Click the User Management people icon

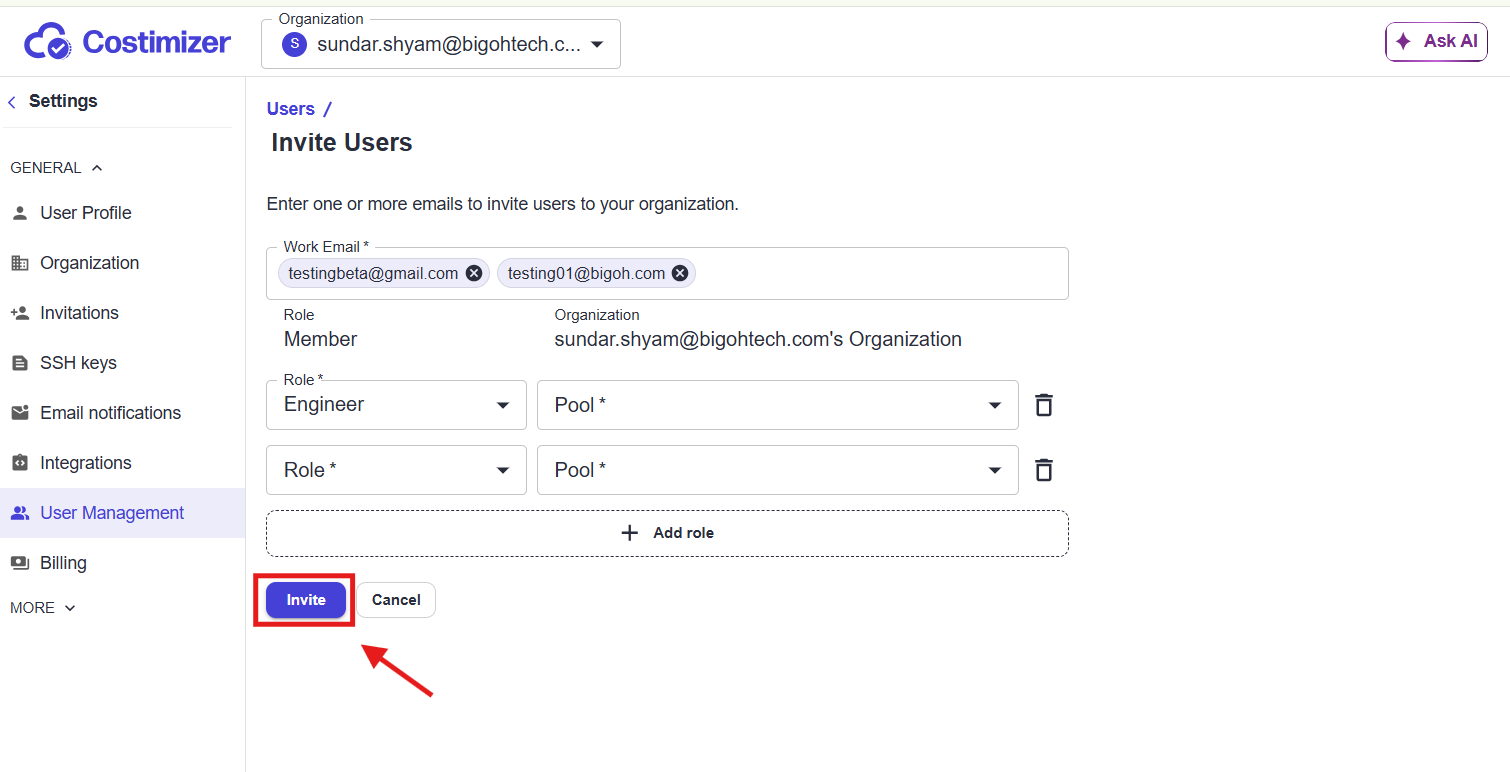click(x=20, y=513)
